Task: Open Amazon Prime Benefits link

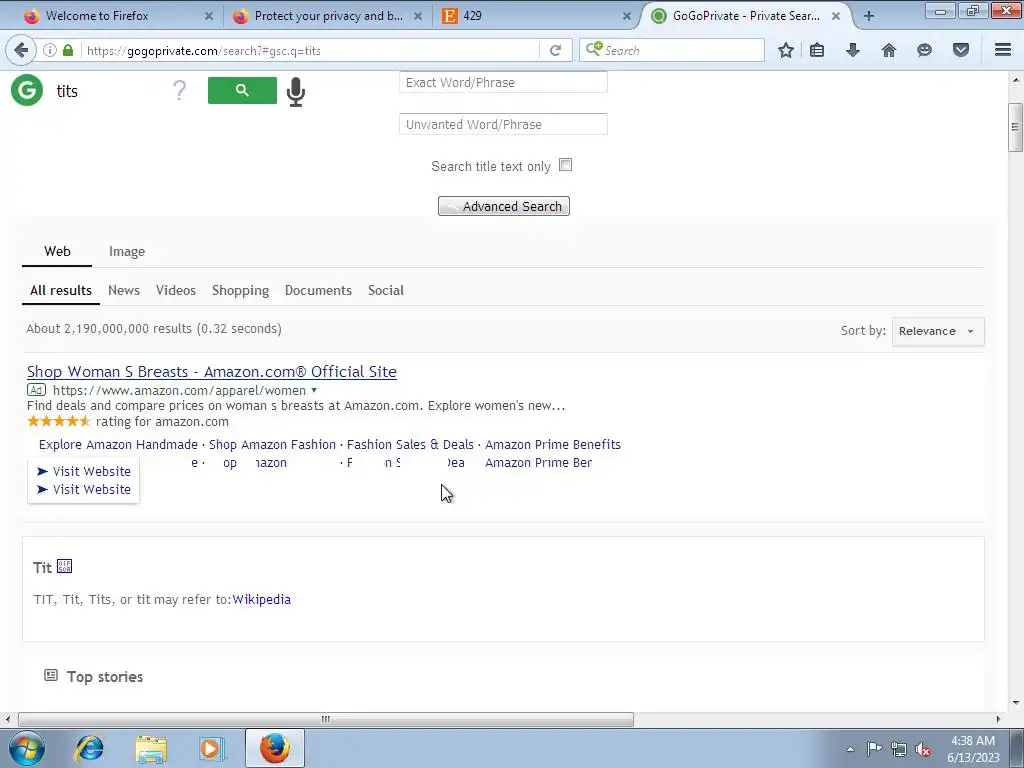Action: click(x=552, y=445)
